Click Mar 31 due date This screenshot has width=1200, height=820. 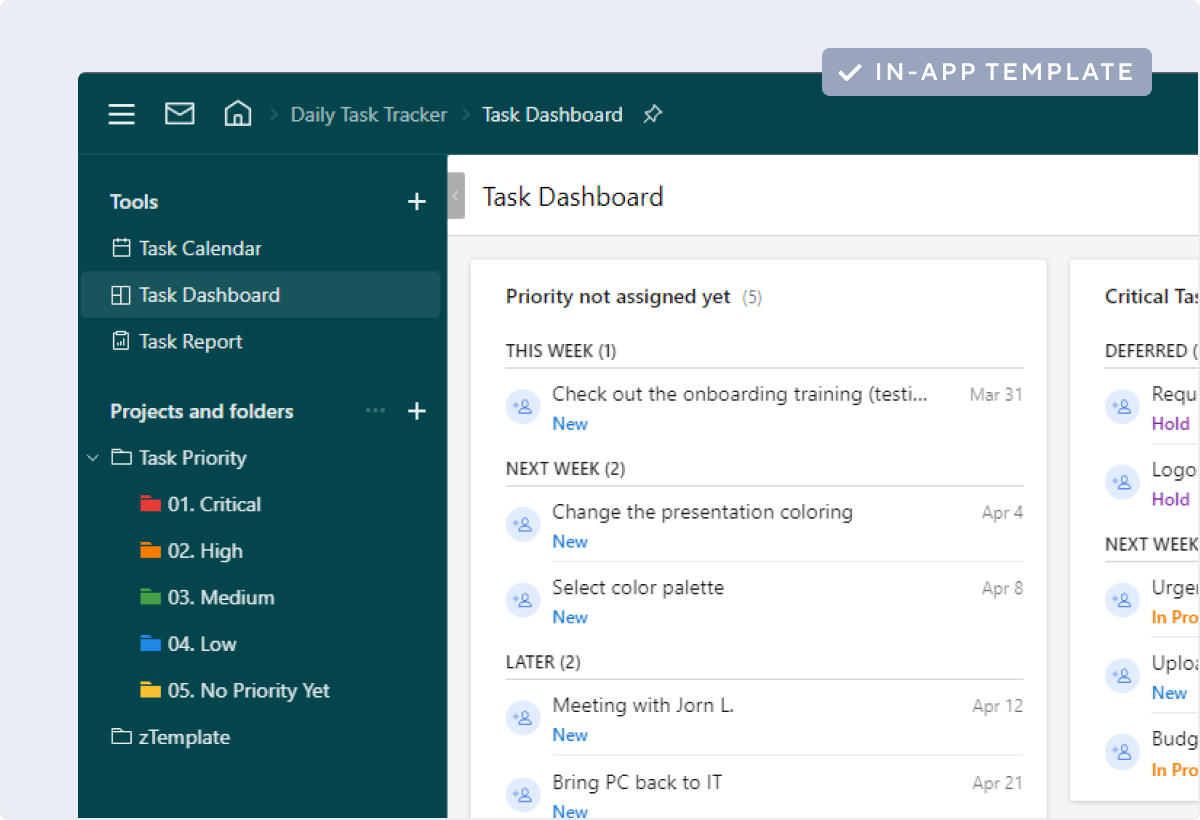(x=996, y=395)
